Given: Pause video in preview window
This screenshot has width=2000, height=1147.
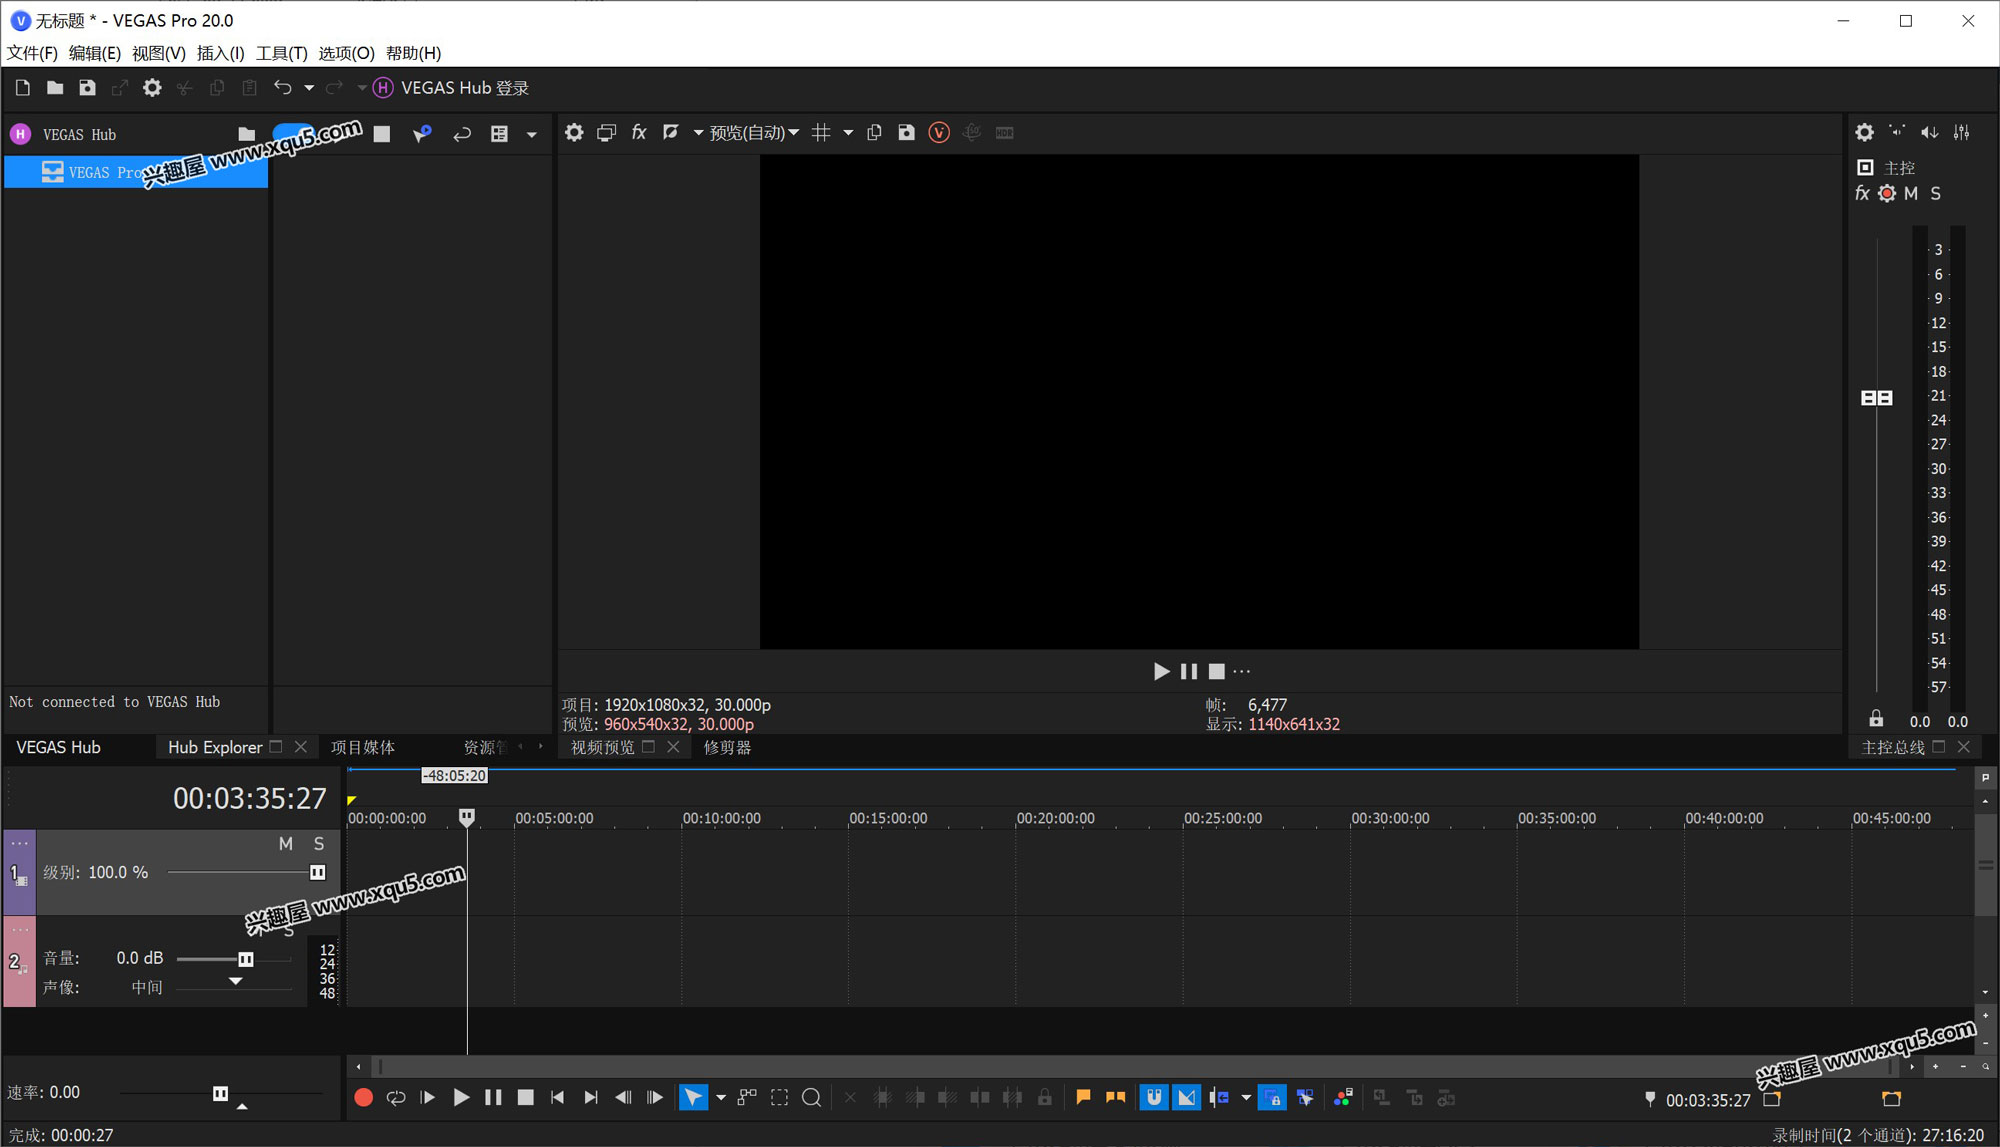Looking at the screenshot, I should (1188, 671).
